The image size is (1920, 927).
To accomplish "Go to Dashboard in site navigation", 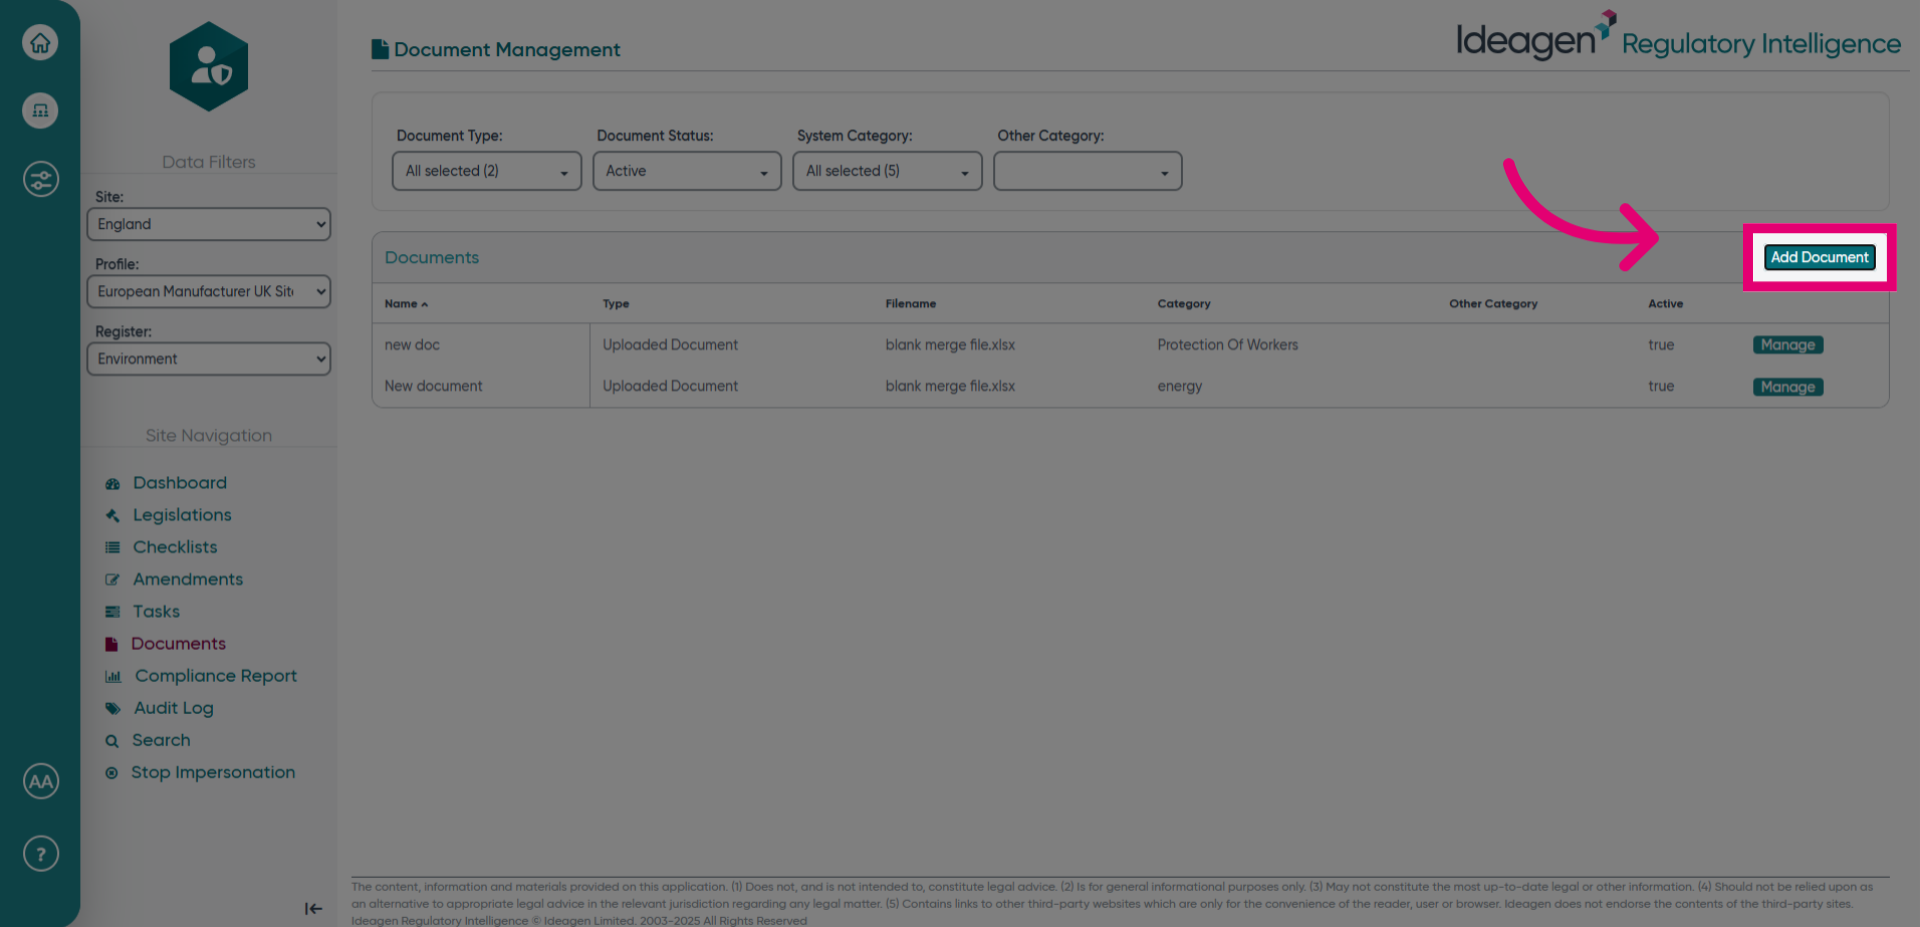I will click(180, 483).
